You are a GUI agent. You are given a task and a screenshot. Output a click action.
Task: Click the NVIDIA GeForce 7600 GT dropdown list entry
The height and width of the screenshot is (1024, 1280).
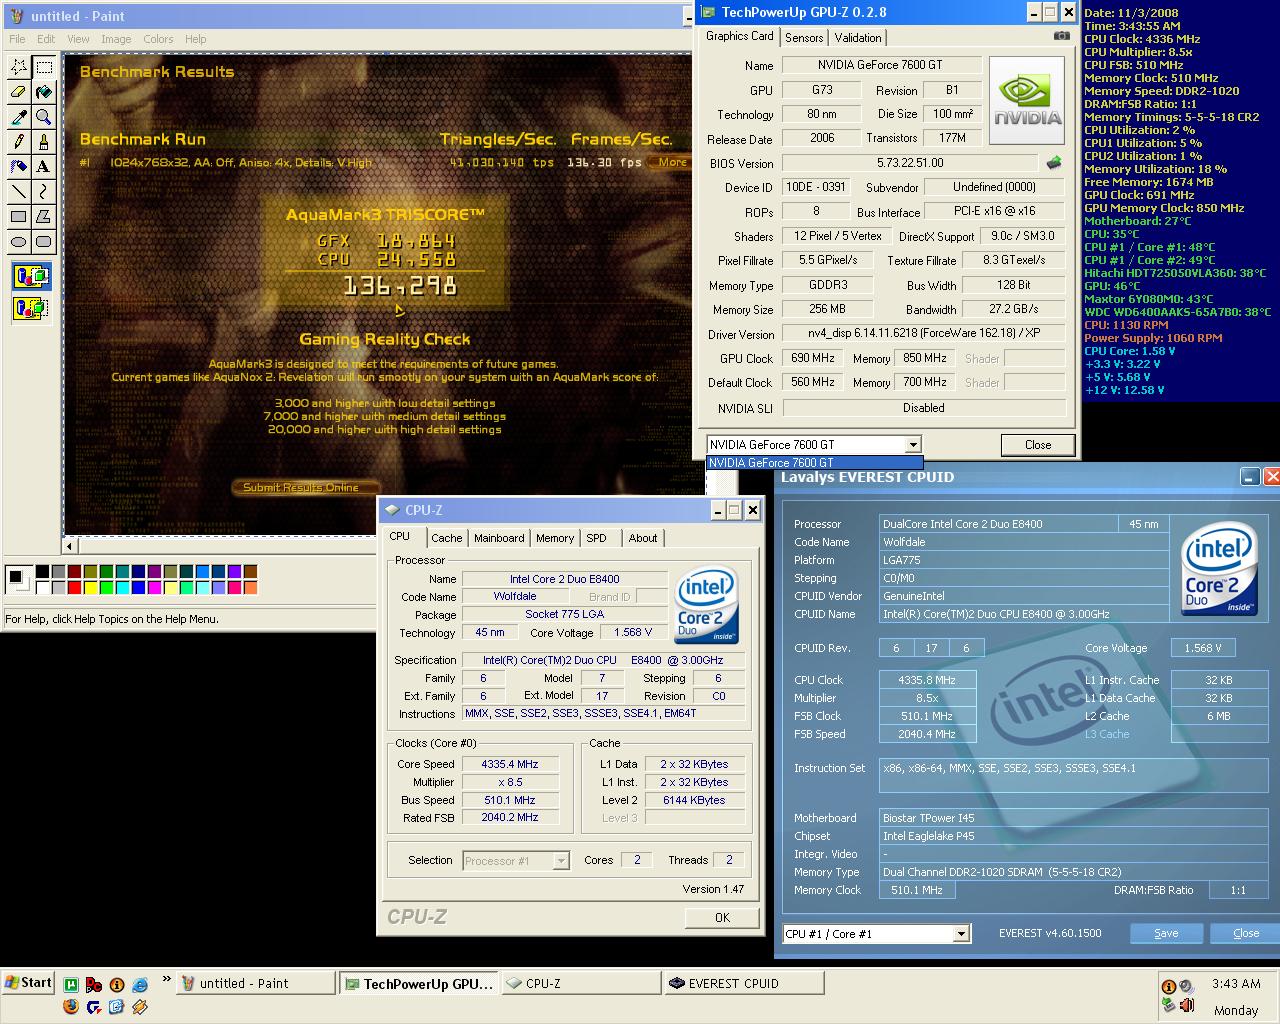click(814, 463)
